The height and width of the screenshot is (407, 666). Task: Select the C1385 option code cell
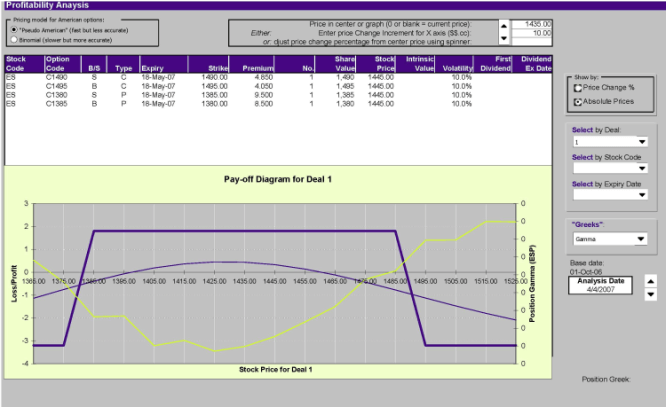click(57, 104)
